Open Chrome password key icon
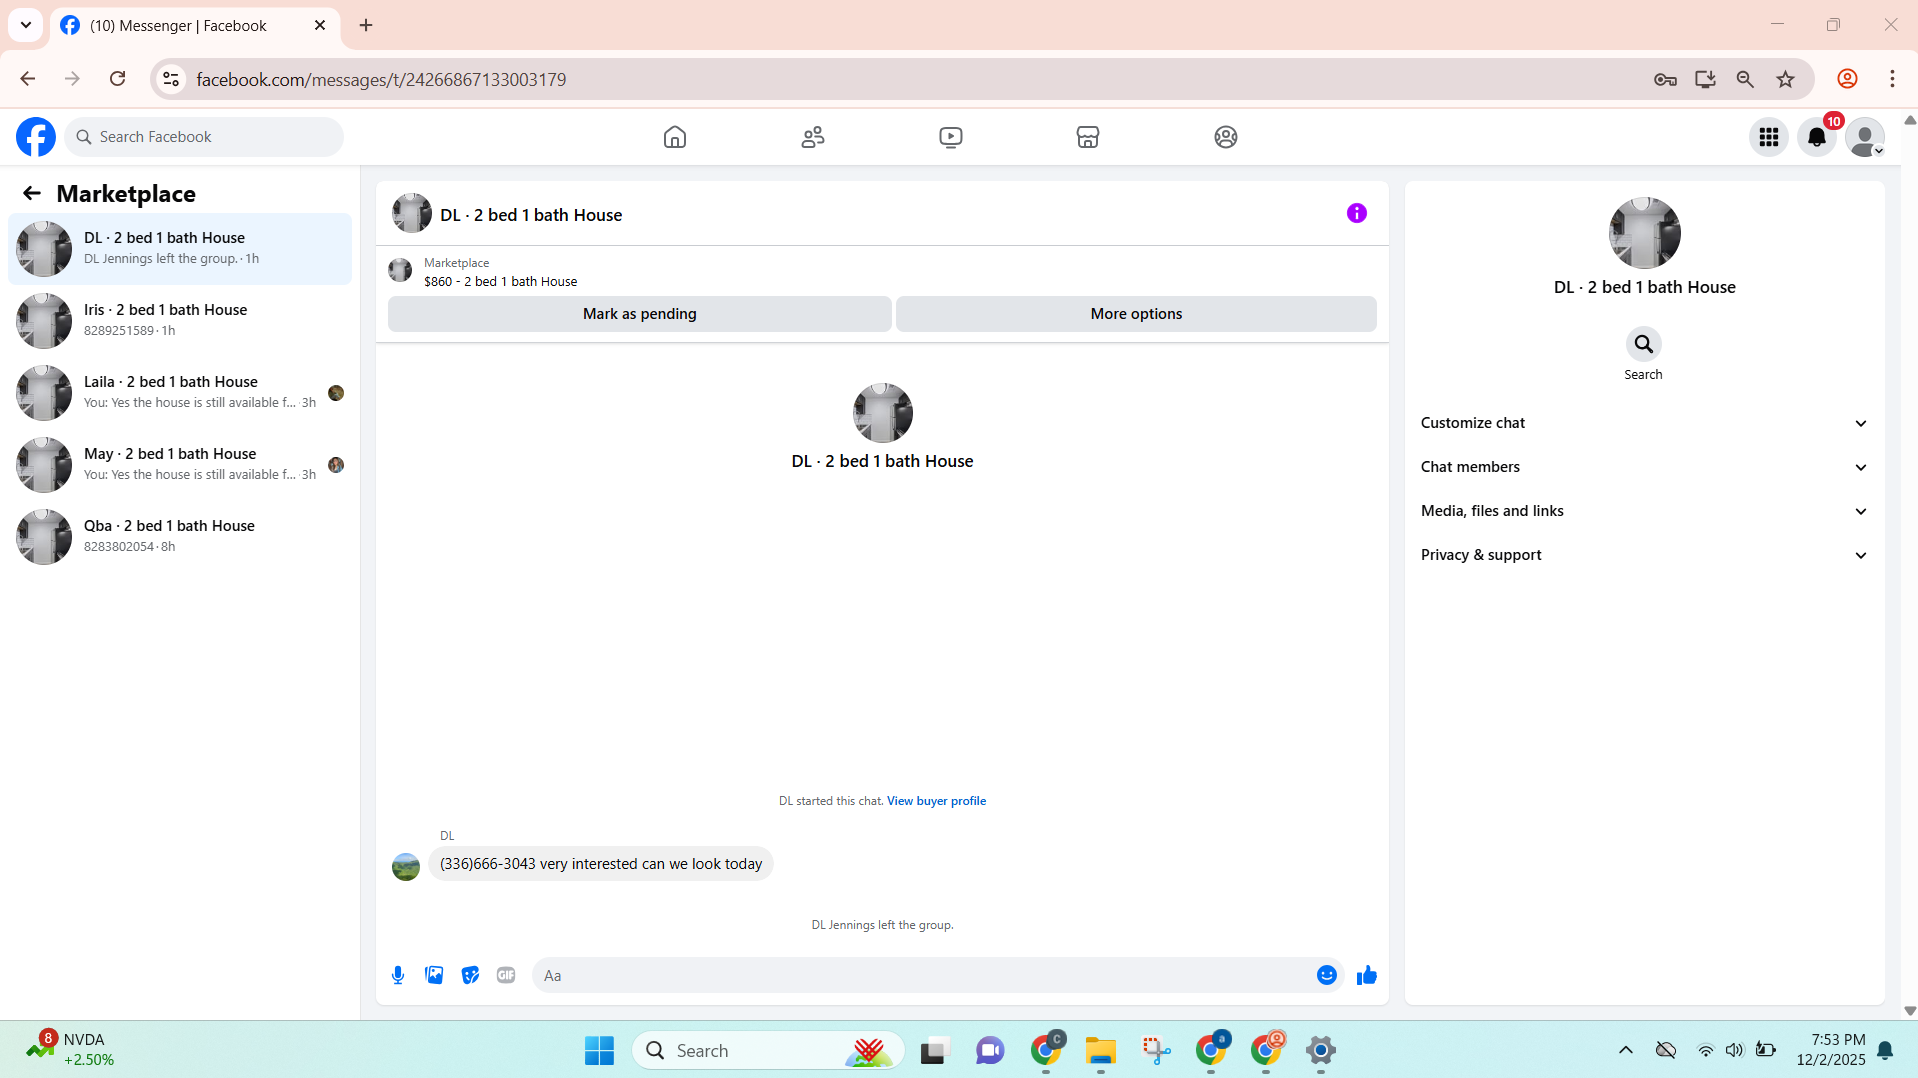 [x=1666, y=79]
